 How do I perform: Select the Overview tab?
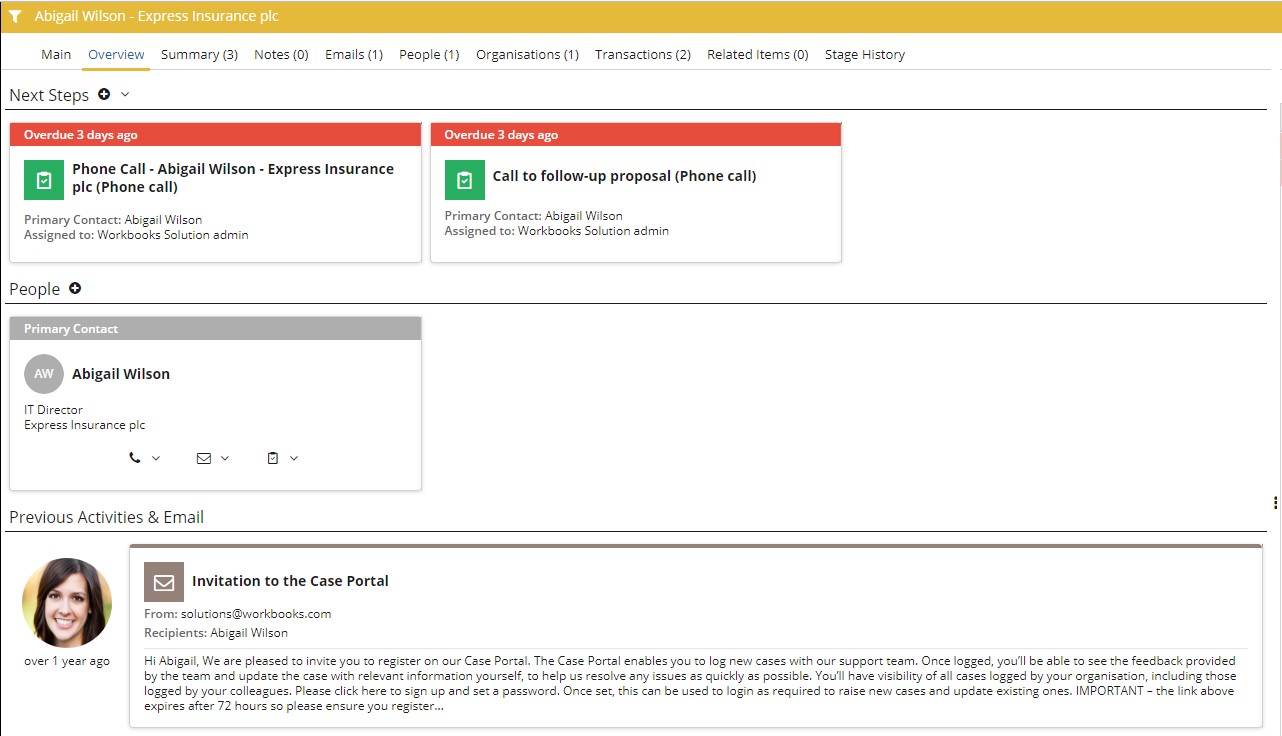tap(116, 55)
